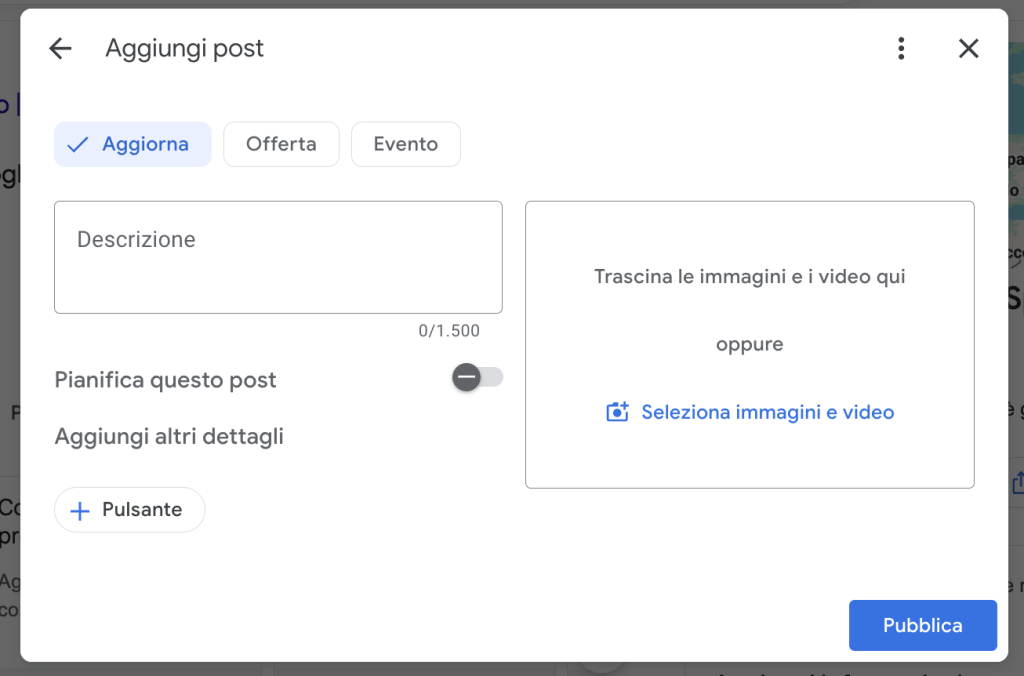Click the media drag-and-drop area
The width and height of the screenshot is (1024, 676).
tap(750, 344)
